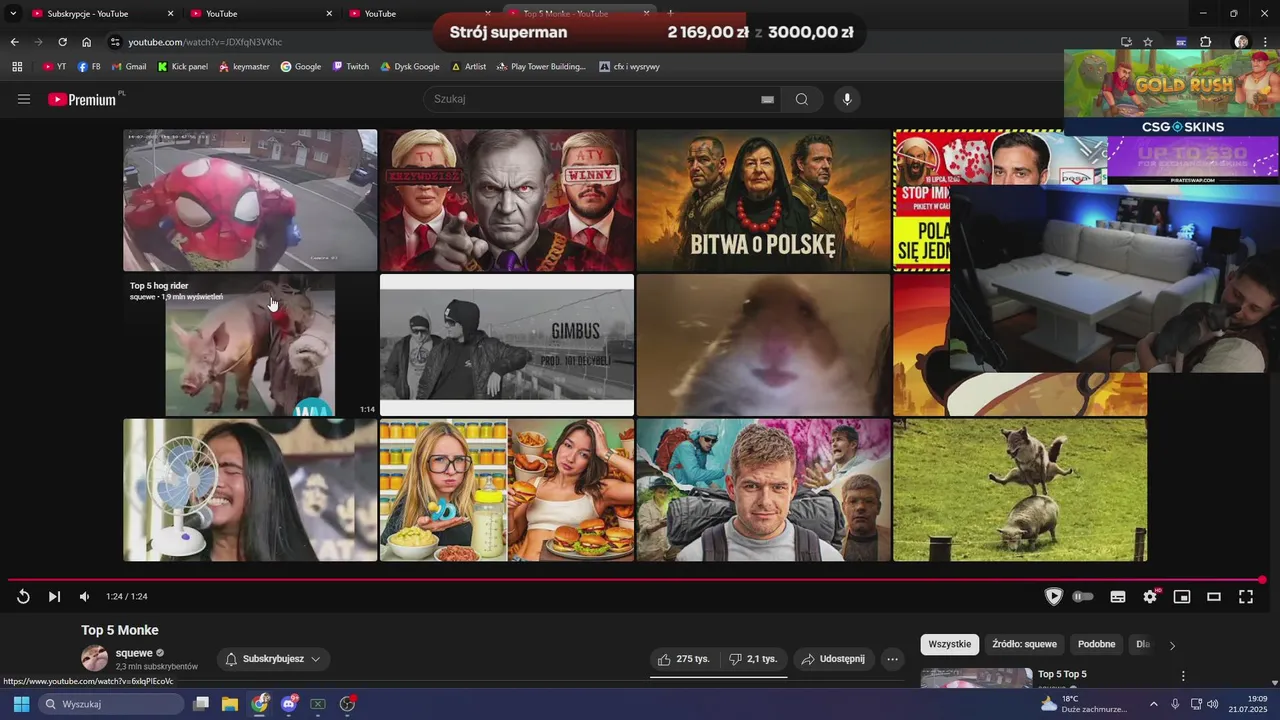The width and height of the screenshot is (1280, 720).
Task: Open the cfx i wysywy bookmark
Action: point(629,67)
